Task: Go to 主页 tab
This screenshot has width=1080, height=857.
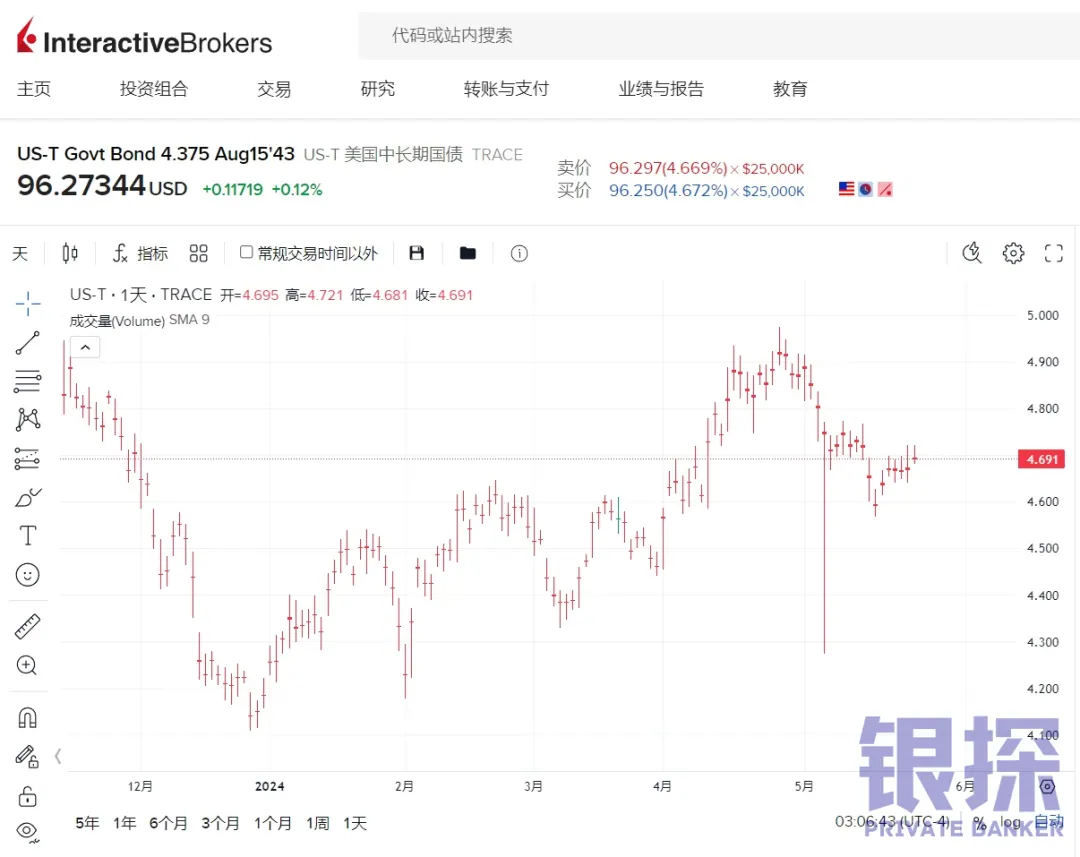Action: 34,89
